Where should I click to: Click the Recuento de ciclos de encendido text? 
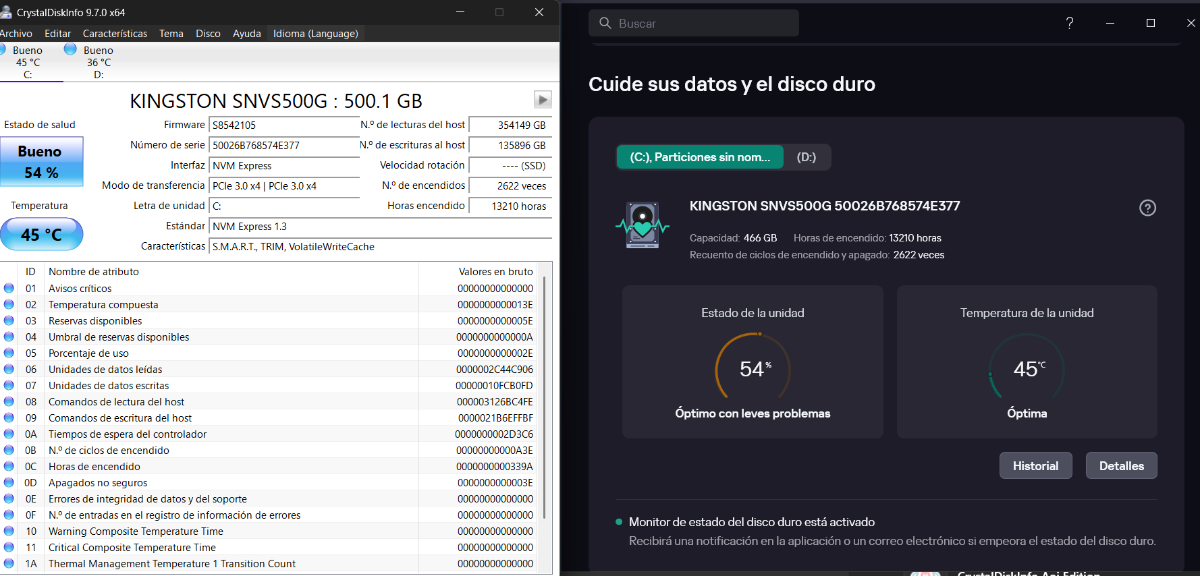(817, 255)
